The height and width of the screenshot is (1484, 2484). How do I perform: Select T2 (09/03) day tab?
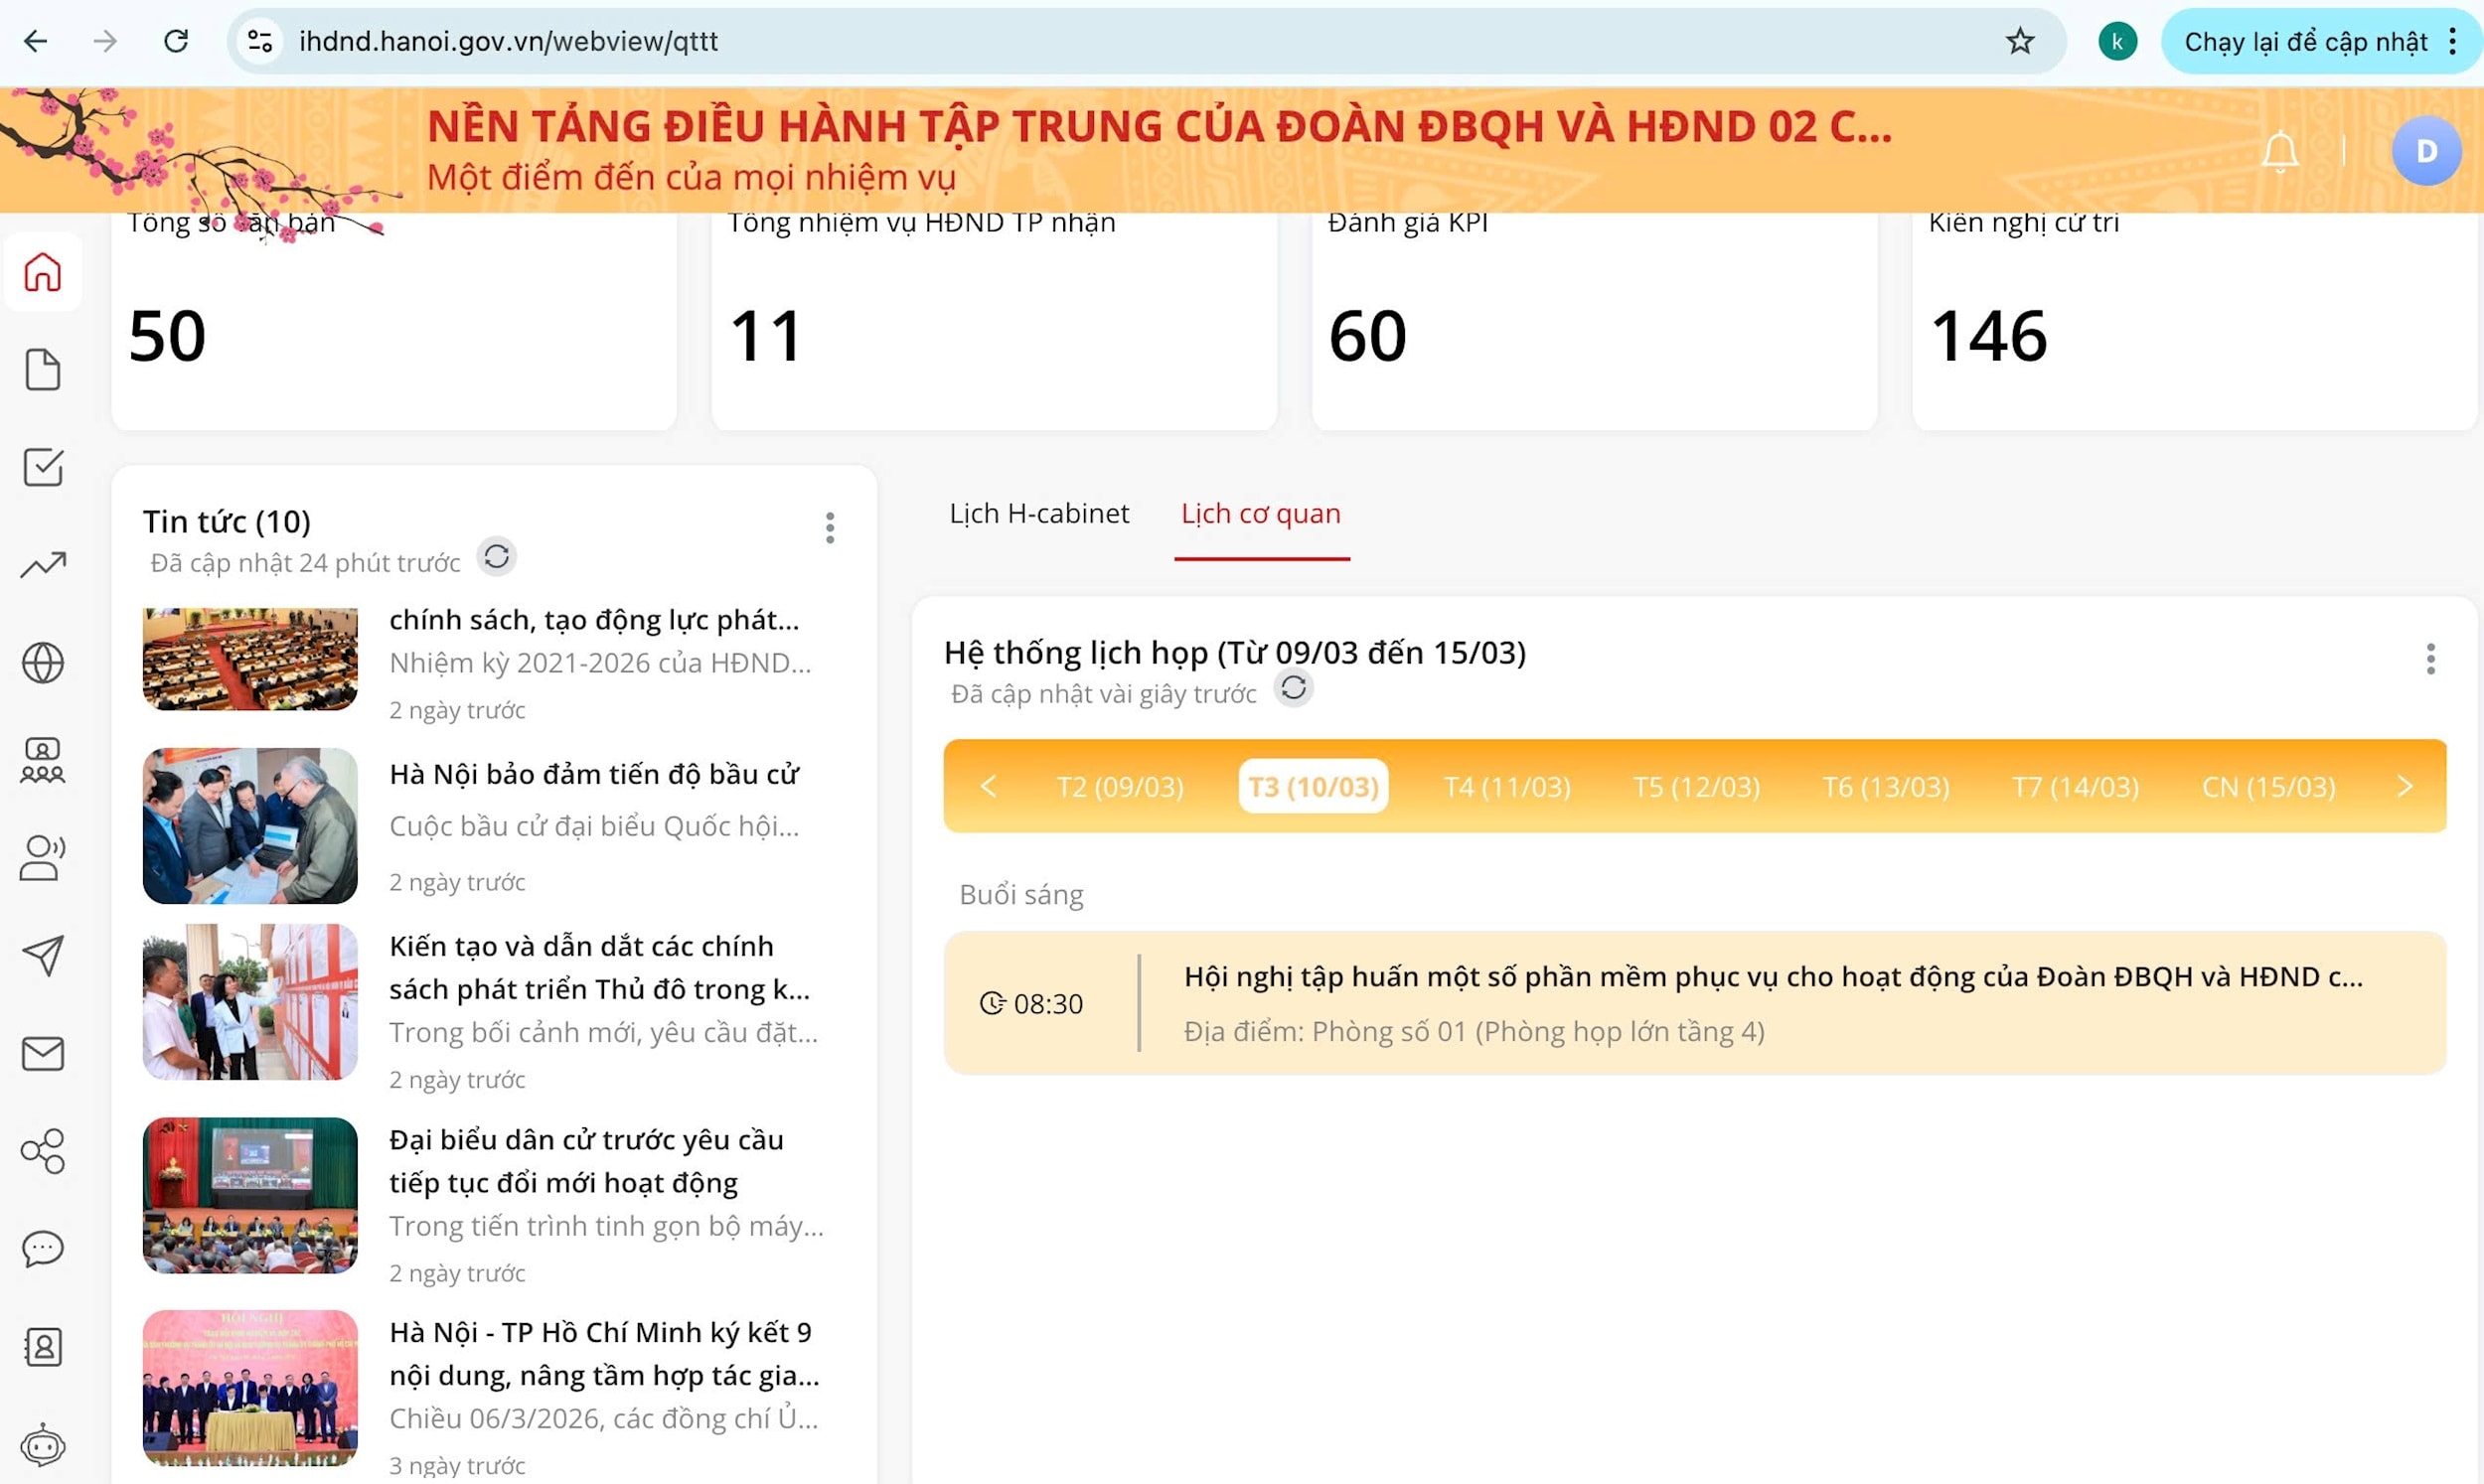1120,786
